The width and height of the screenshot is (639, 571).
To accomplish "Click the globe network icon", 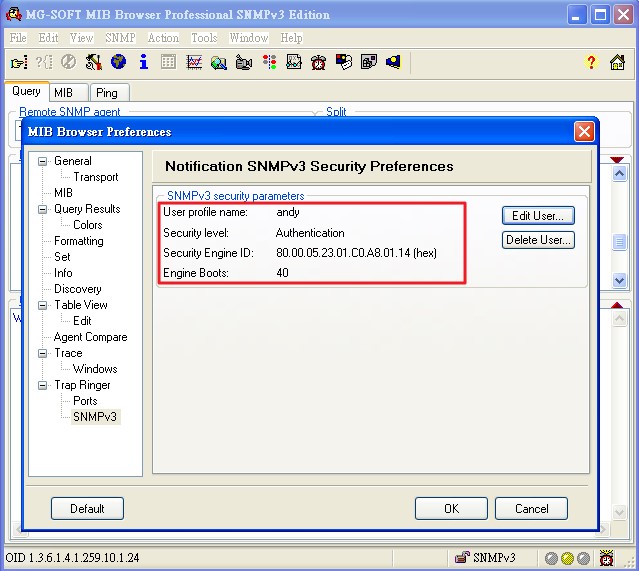I will pyautogui.click(x=118, y=62).
